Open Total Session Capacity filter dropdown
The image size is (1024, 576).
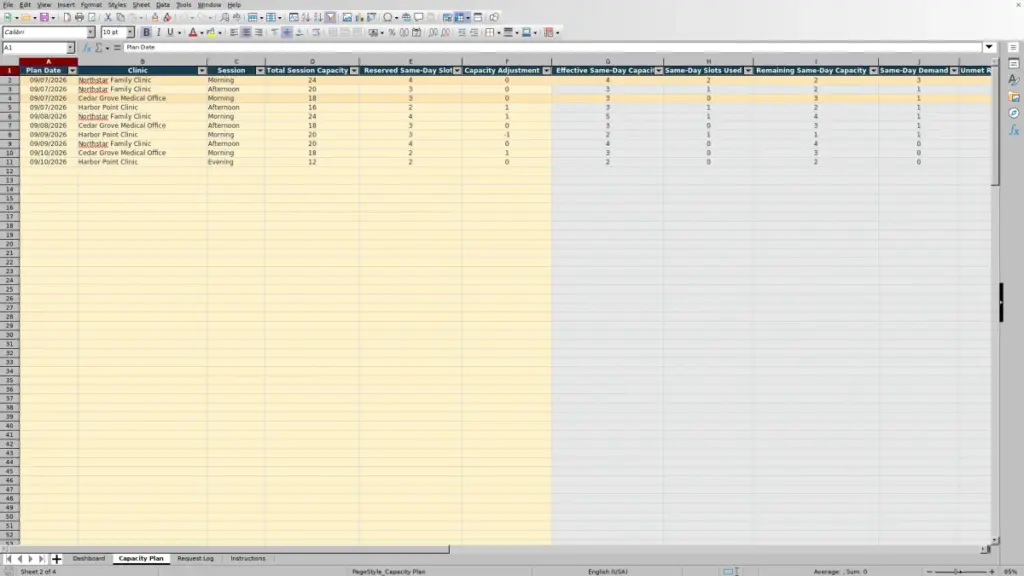(354, 71)
